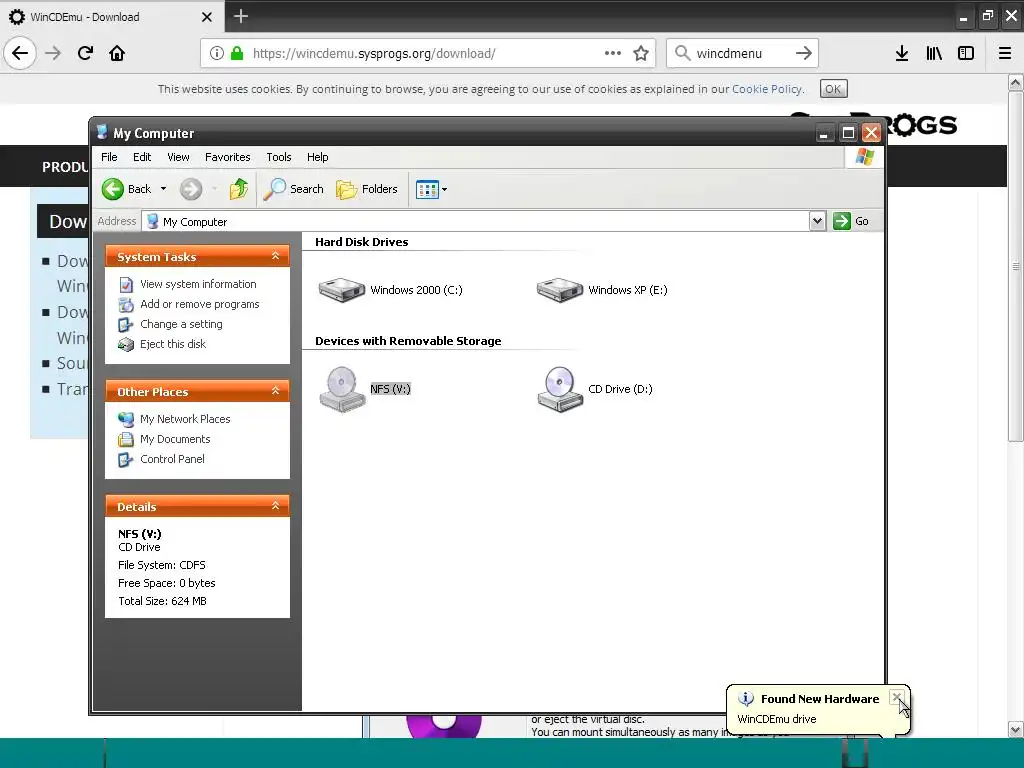Go back in the Firefox browser
1024x768 pixels.
[x=20, y=53]
